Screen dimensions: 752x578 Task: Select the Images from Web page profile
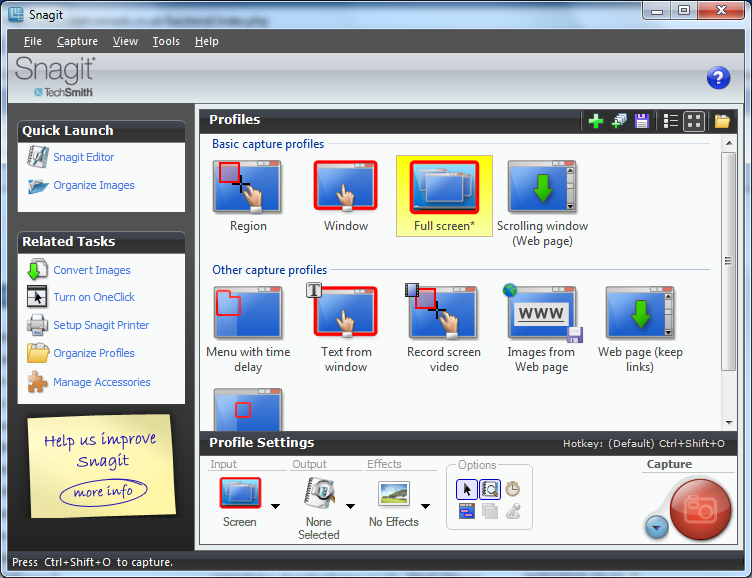tap(542, 330)
